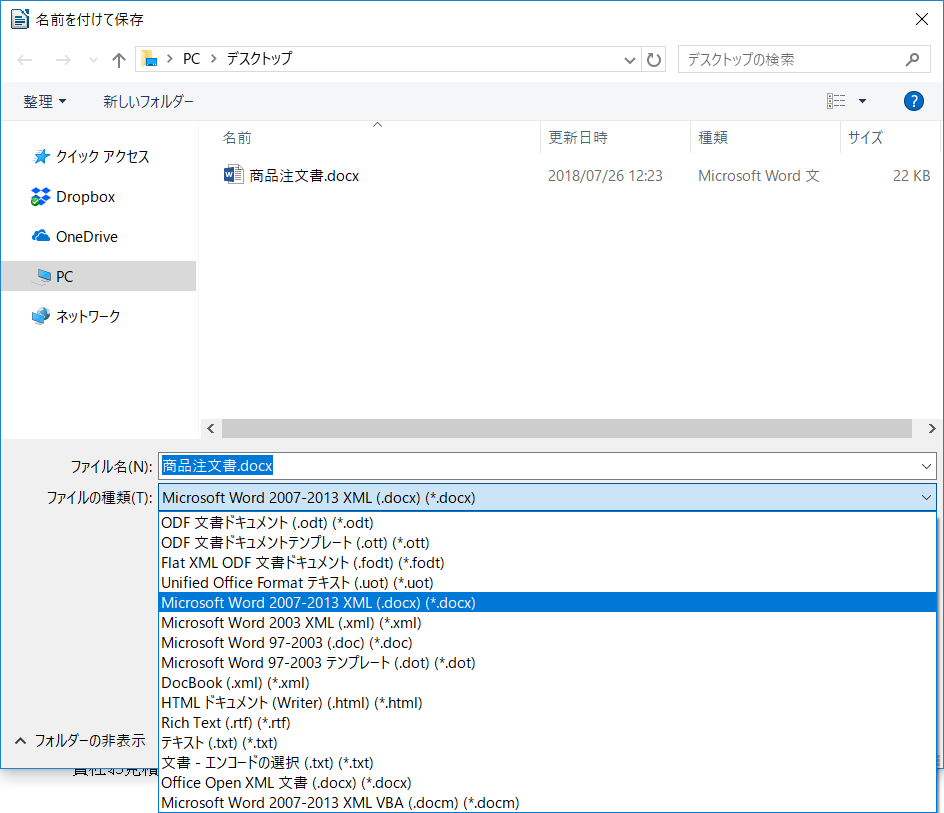This screenshot has width=944, height=813.
Task: Click PC in the breadcrumb path
Action: click(x=191, y=60)
